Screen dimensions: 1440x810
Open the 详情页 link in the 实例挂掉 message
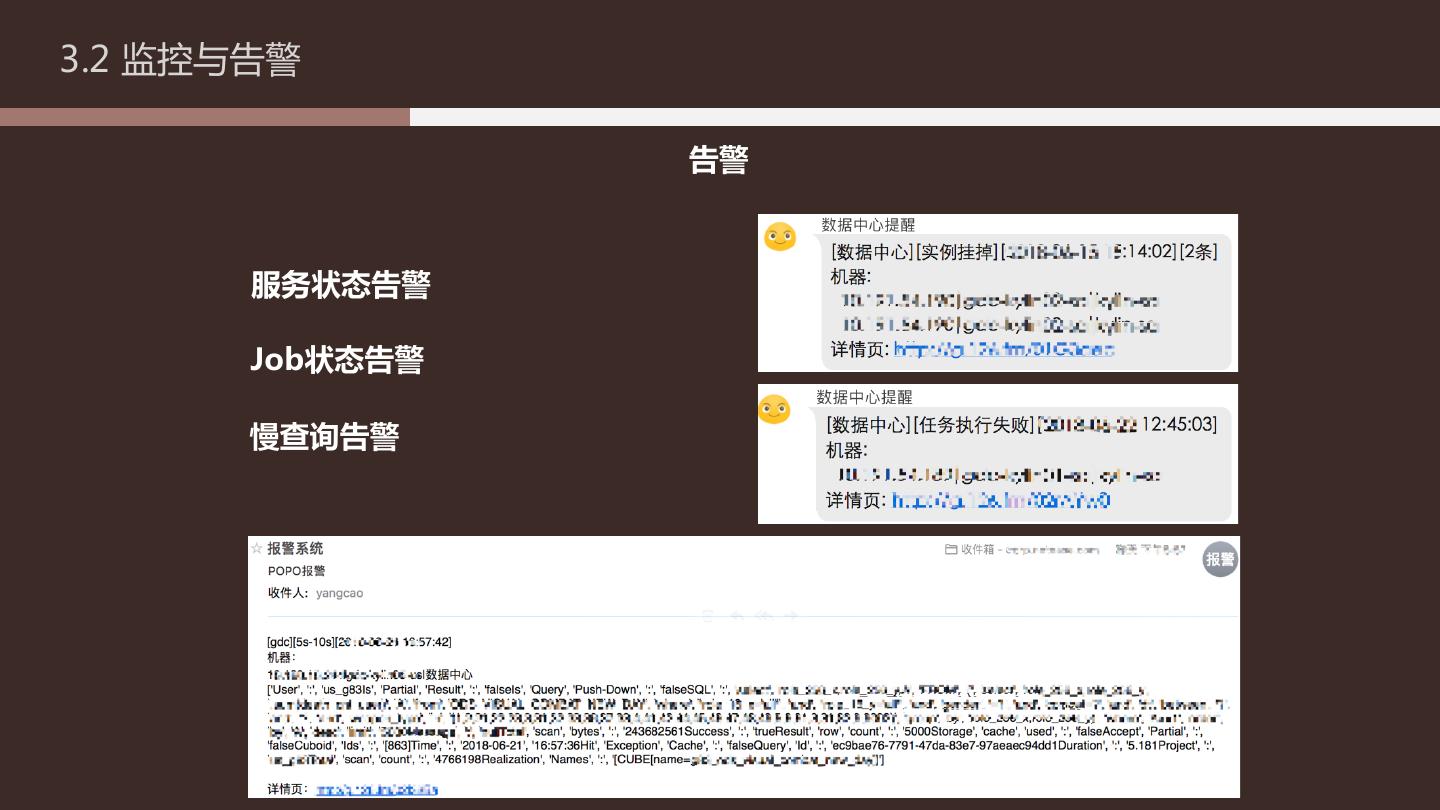(x=1004, y=349)
